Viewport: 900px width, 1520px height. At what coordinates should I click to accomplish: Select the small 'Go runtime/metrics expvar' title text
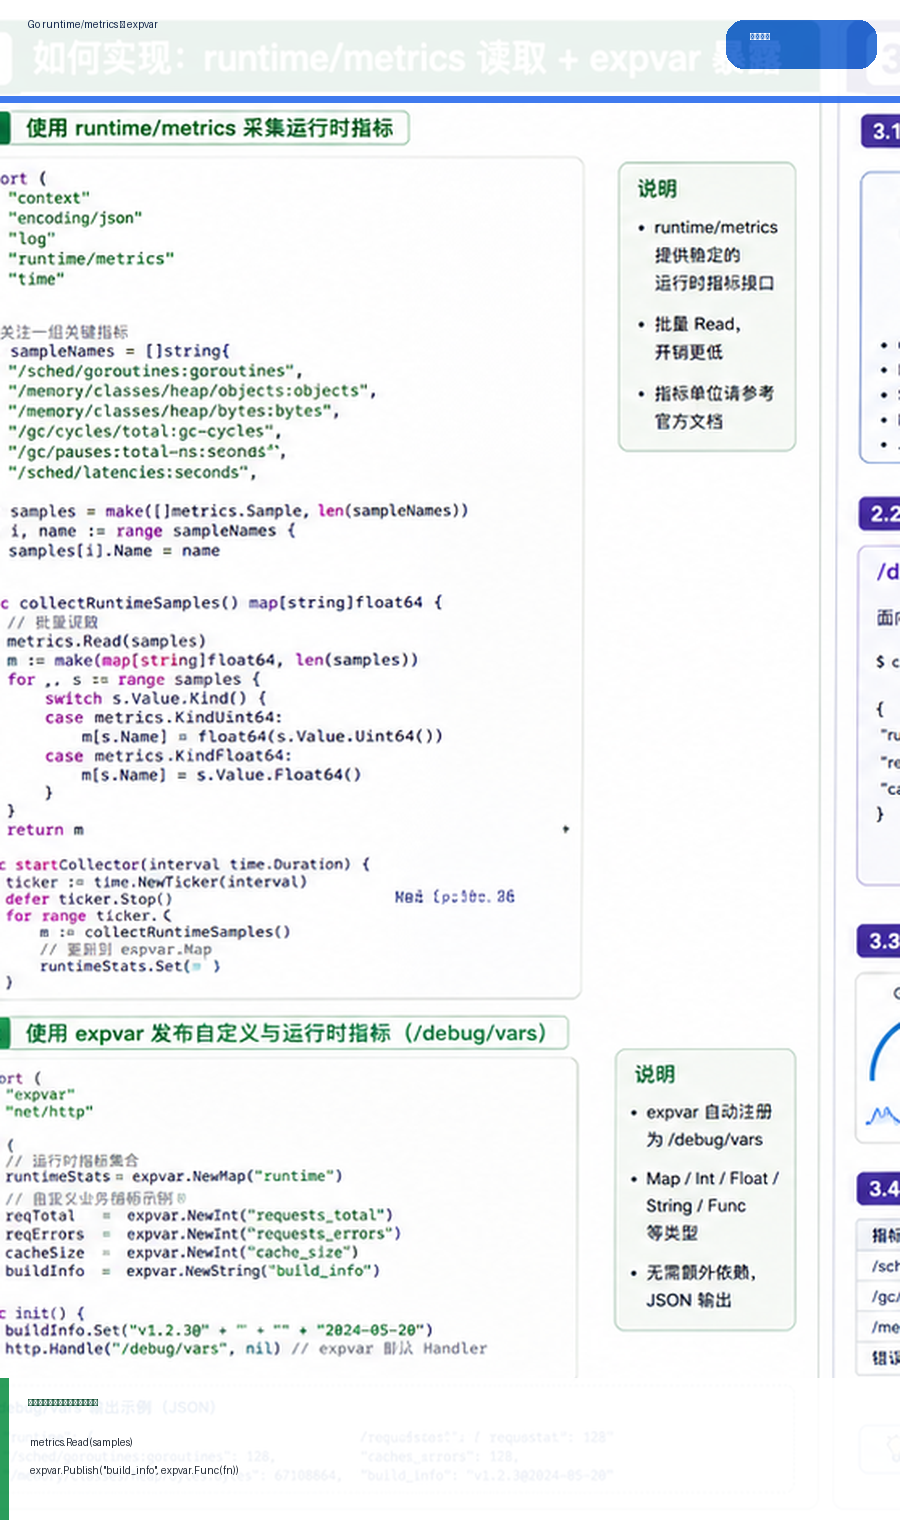pyautogui.click(x=93, y=24)
